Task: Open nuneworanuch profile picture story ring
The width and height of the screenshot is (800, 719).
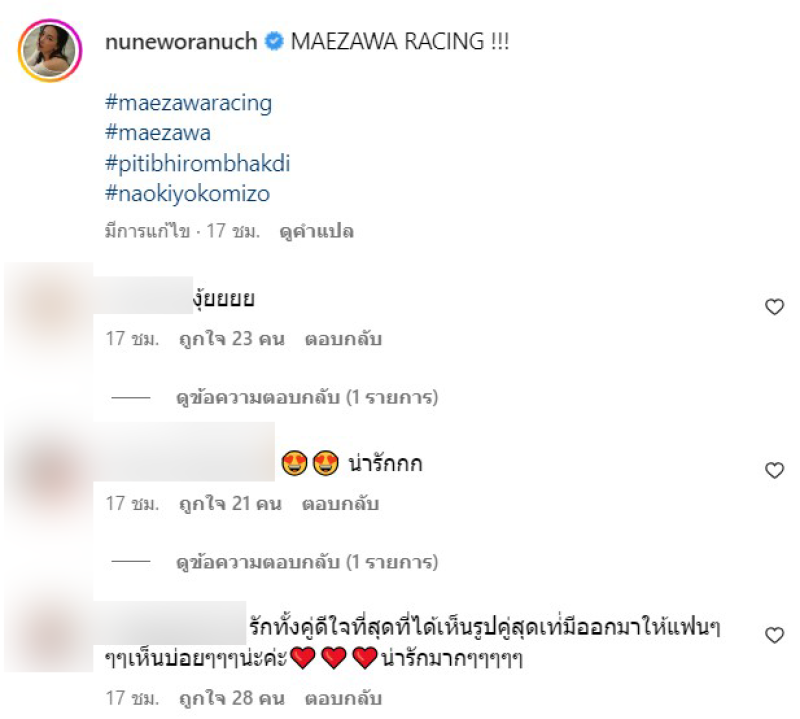Action: [50, 51]
